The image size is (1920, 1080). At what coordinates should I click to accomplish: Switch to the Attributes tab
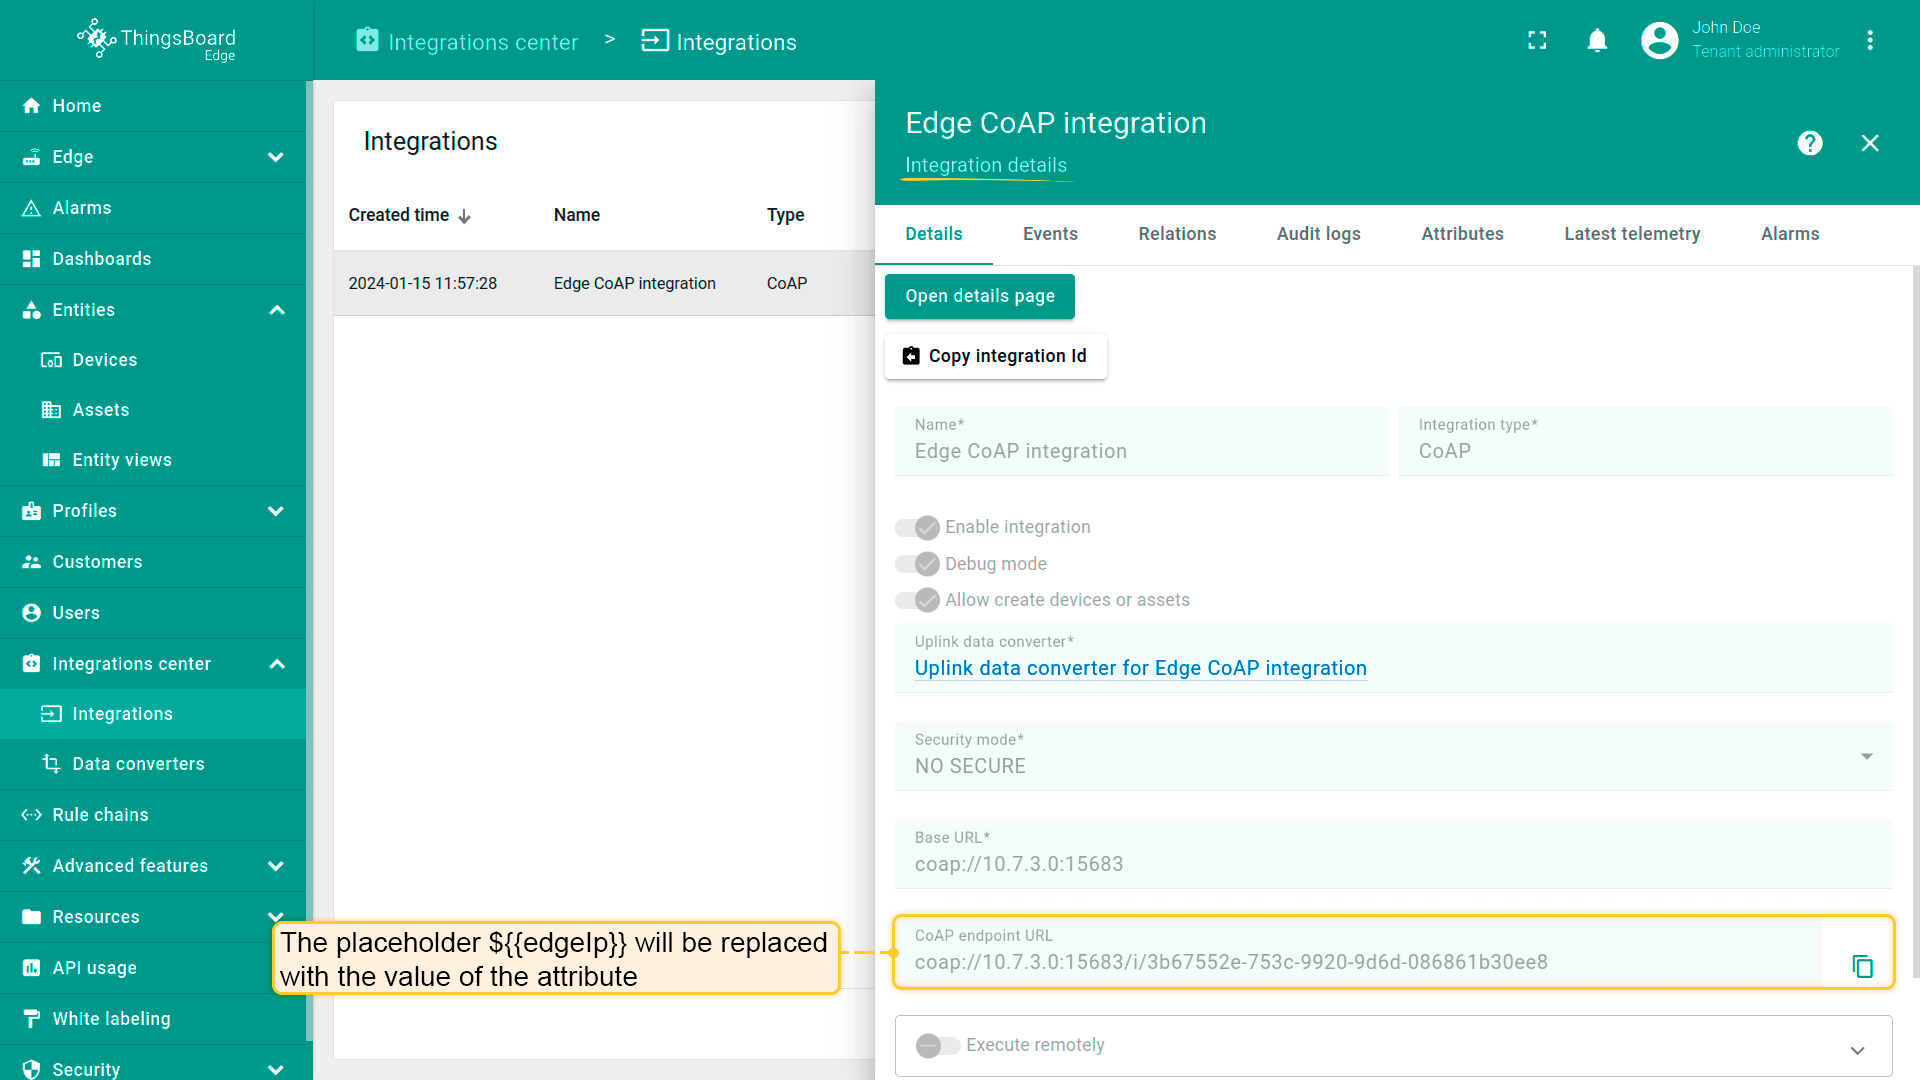1462,234
